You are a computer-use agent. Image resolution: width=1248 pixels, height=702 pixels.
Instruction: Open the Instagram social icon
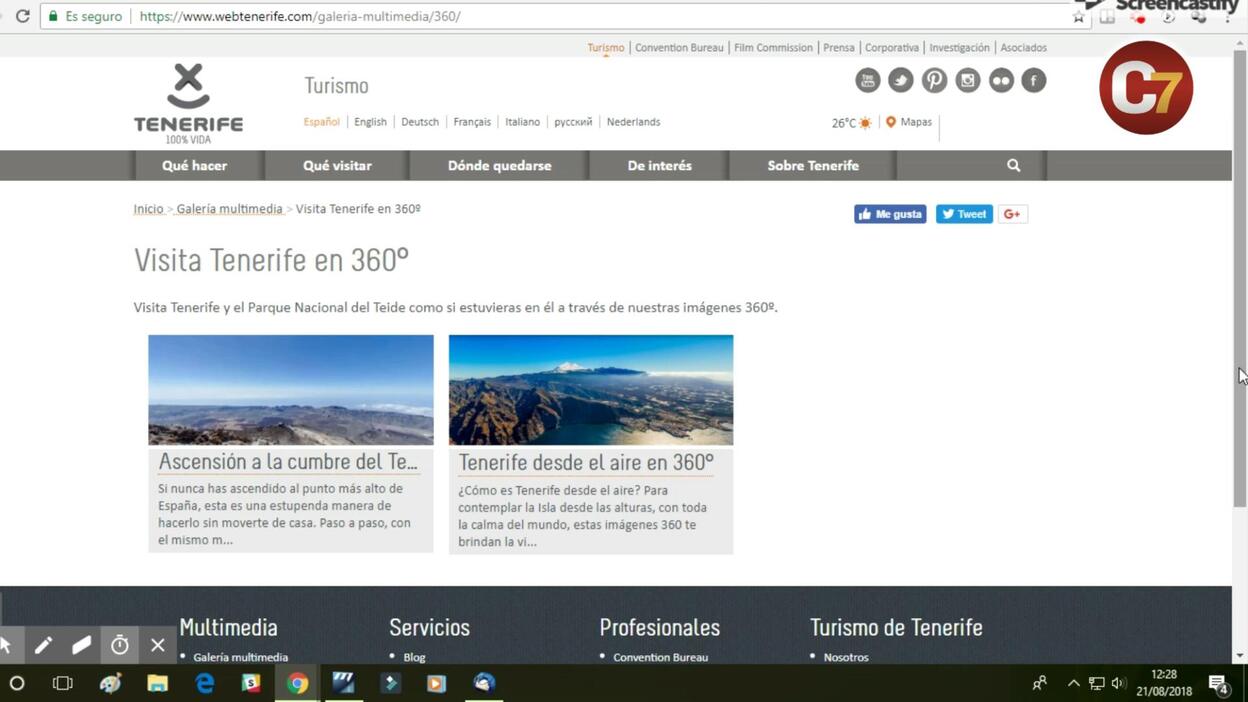tap(967, 80)
